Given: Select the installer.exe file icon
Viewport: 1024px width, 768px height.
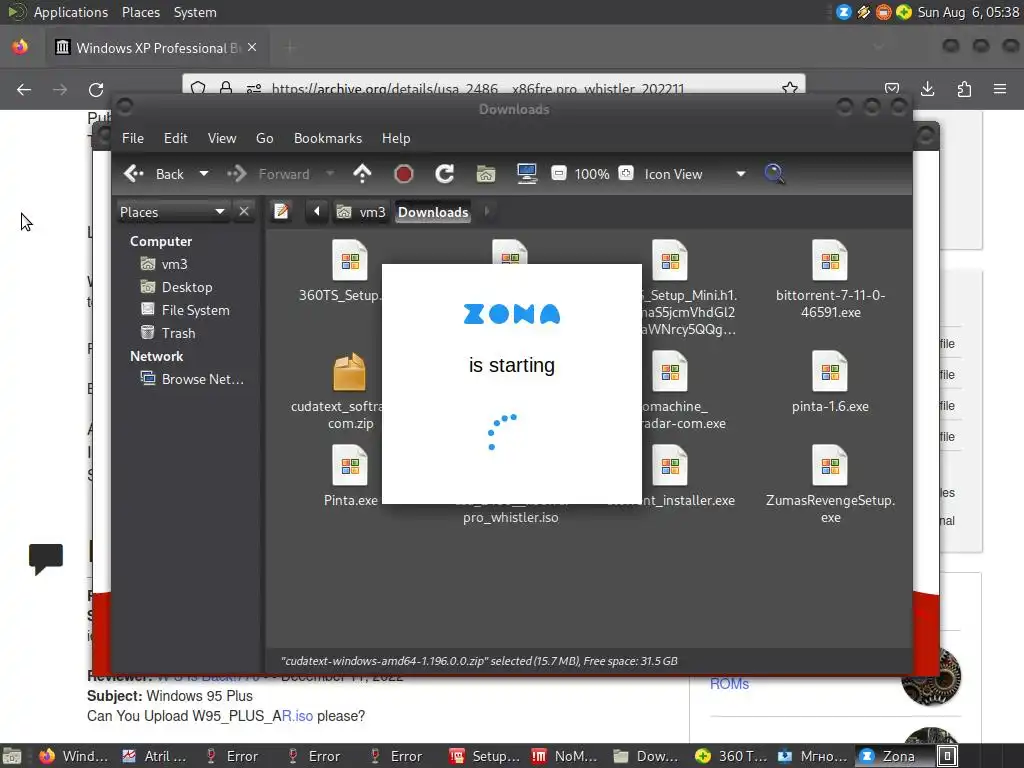Looking at the screenshot, I should pos(670,466).
